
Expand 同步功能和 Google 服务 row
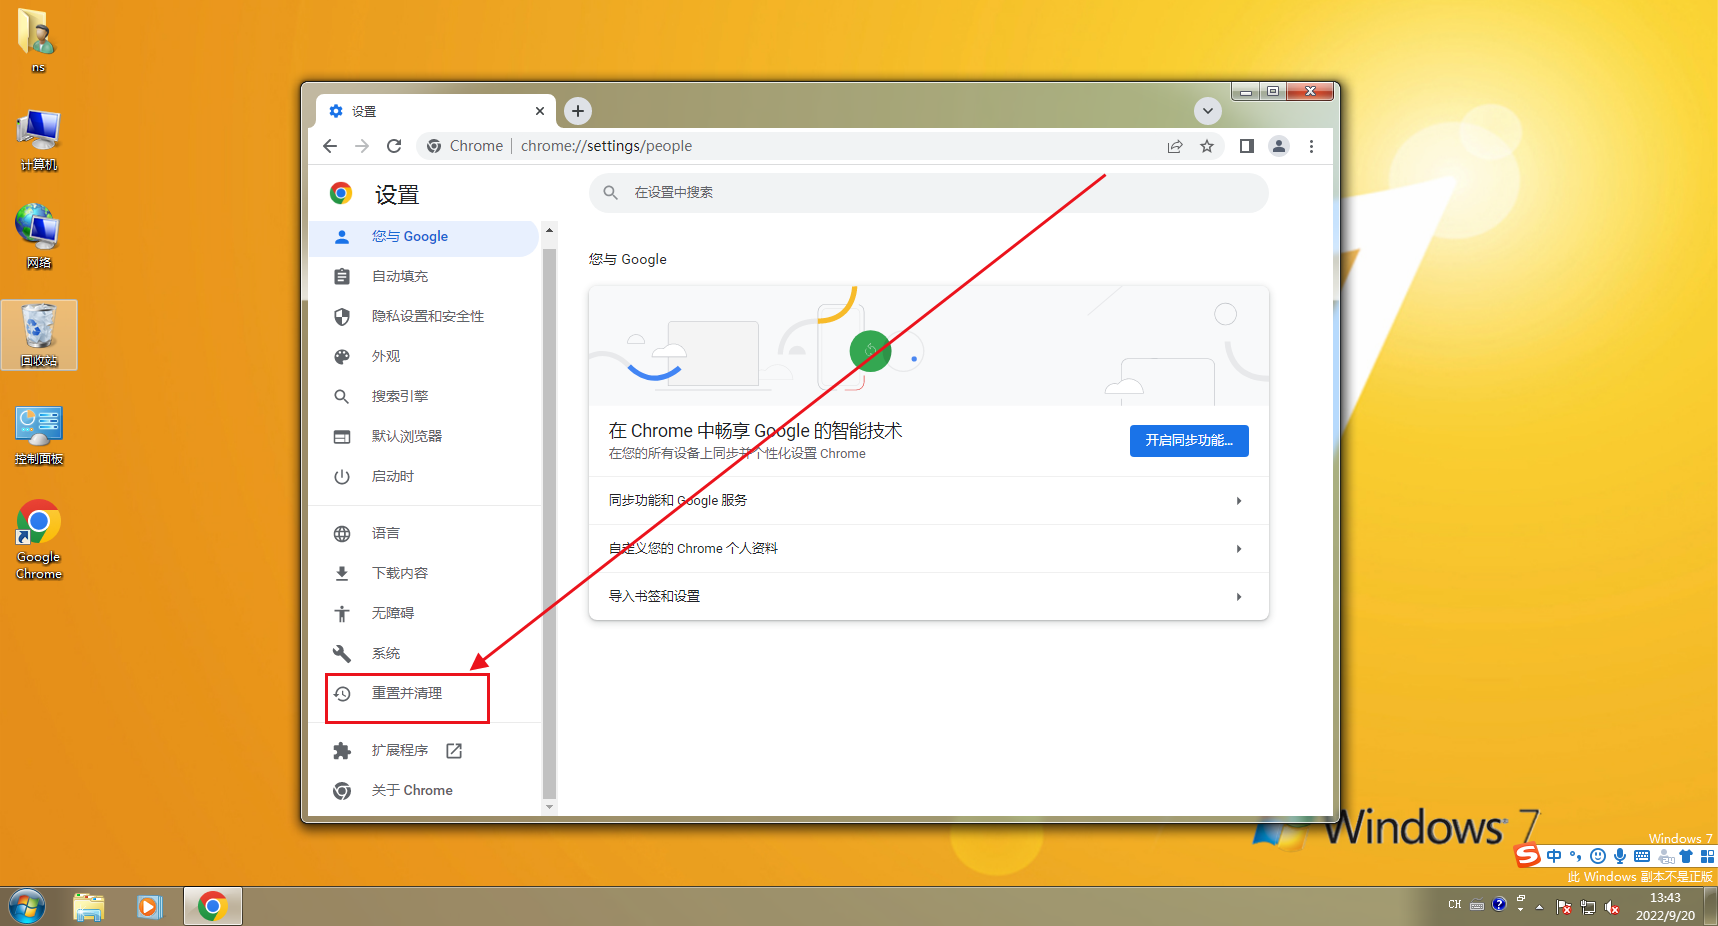(x=929, y=500)
